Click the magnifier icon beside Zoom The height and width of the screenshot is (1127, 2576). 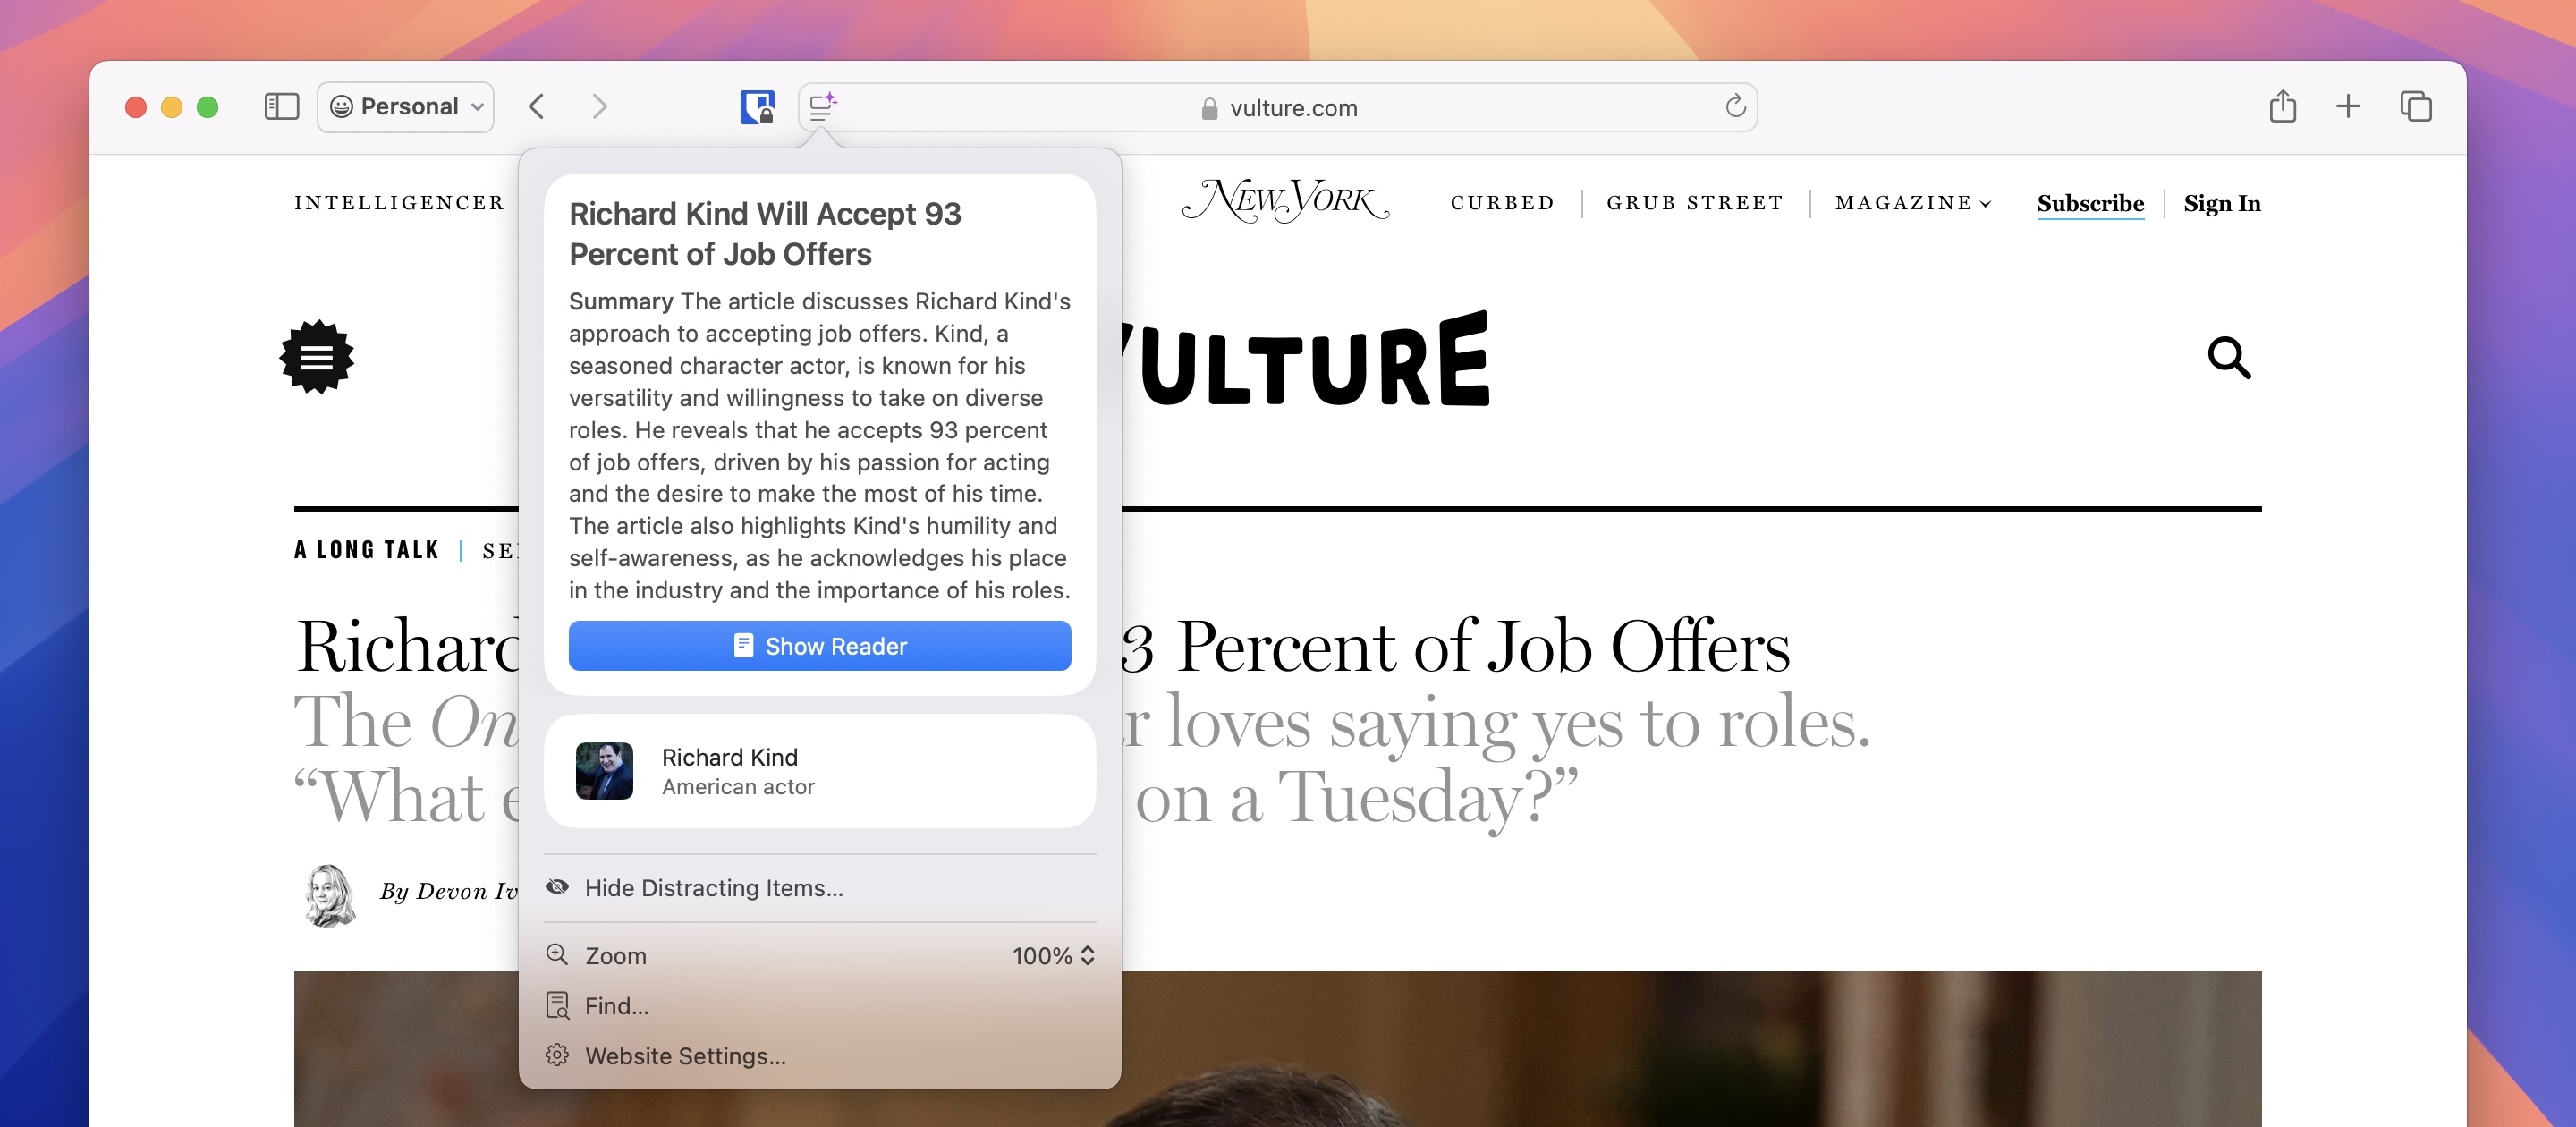pos(557,955)
